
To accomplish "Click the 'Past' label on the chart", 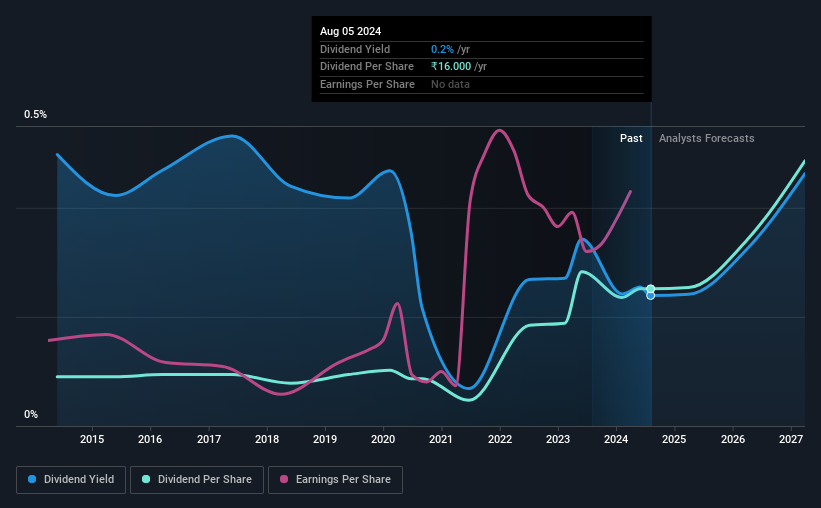I will [631, 138].
